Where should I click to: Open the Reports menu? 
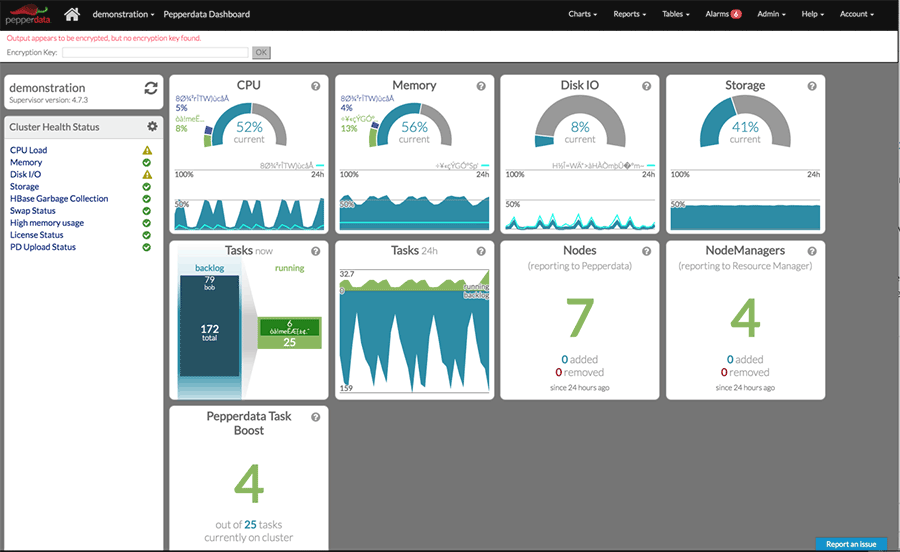click(x=629, y=14)
